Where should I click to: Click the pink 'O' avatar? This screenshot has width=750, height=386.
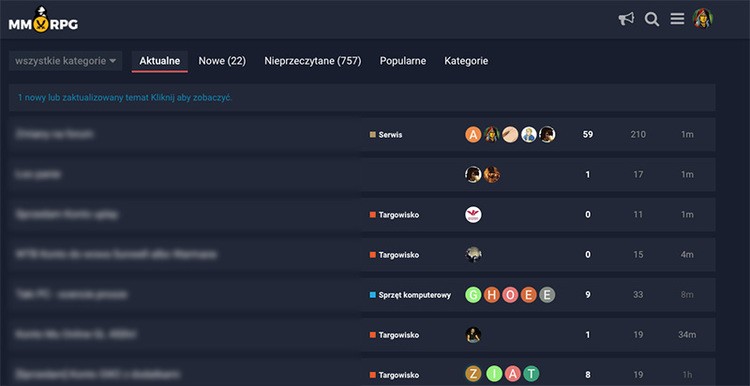pyautogui.click(x=510, y=295)
